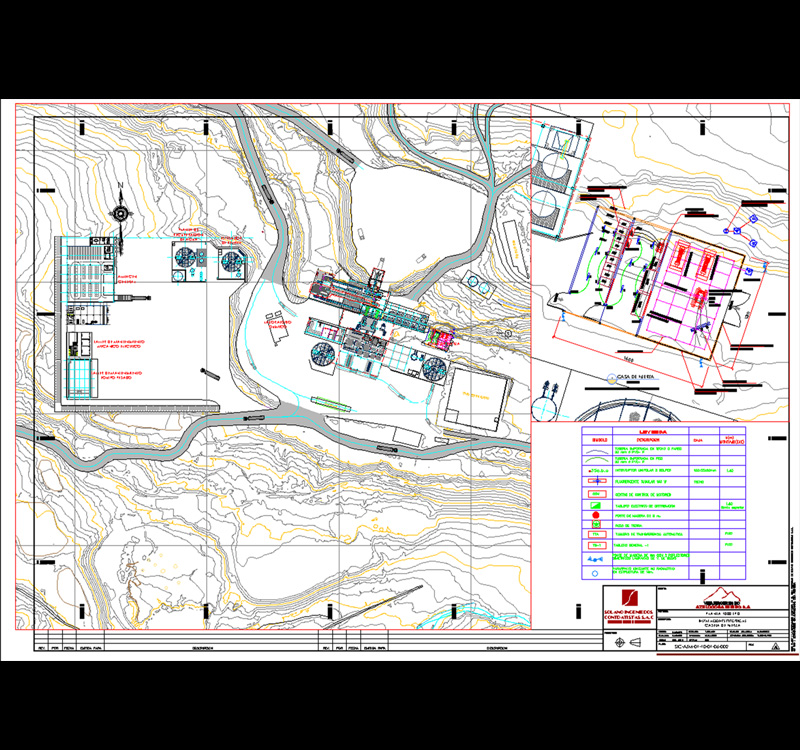Select the green electrical panel legend symbol
Viewport: 800px width, 750px height.
pyautogui.click(x=595, y=506)
